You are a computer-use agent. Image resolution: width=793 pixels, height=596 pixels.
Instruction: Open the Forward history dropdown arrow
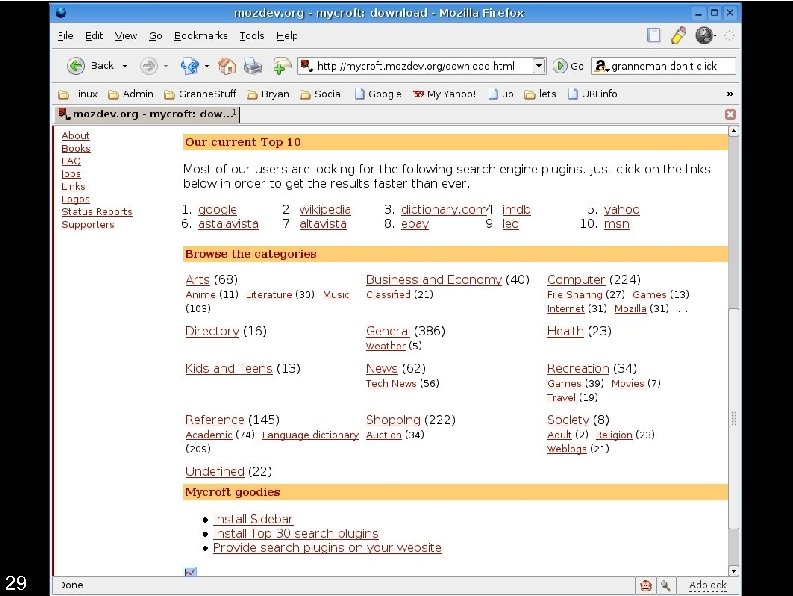click(165, 66)
